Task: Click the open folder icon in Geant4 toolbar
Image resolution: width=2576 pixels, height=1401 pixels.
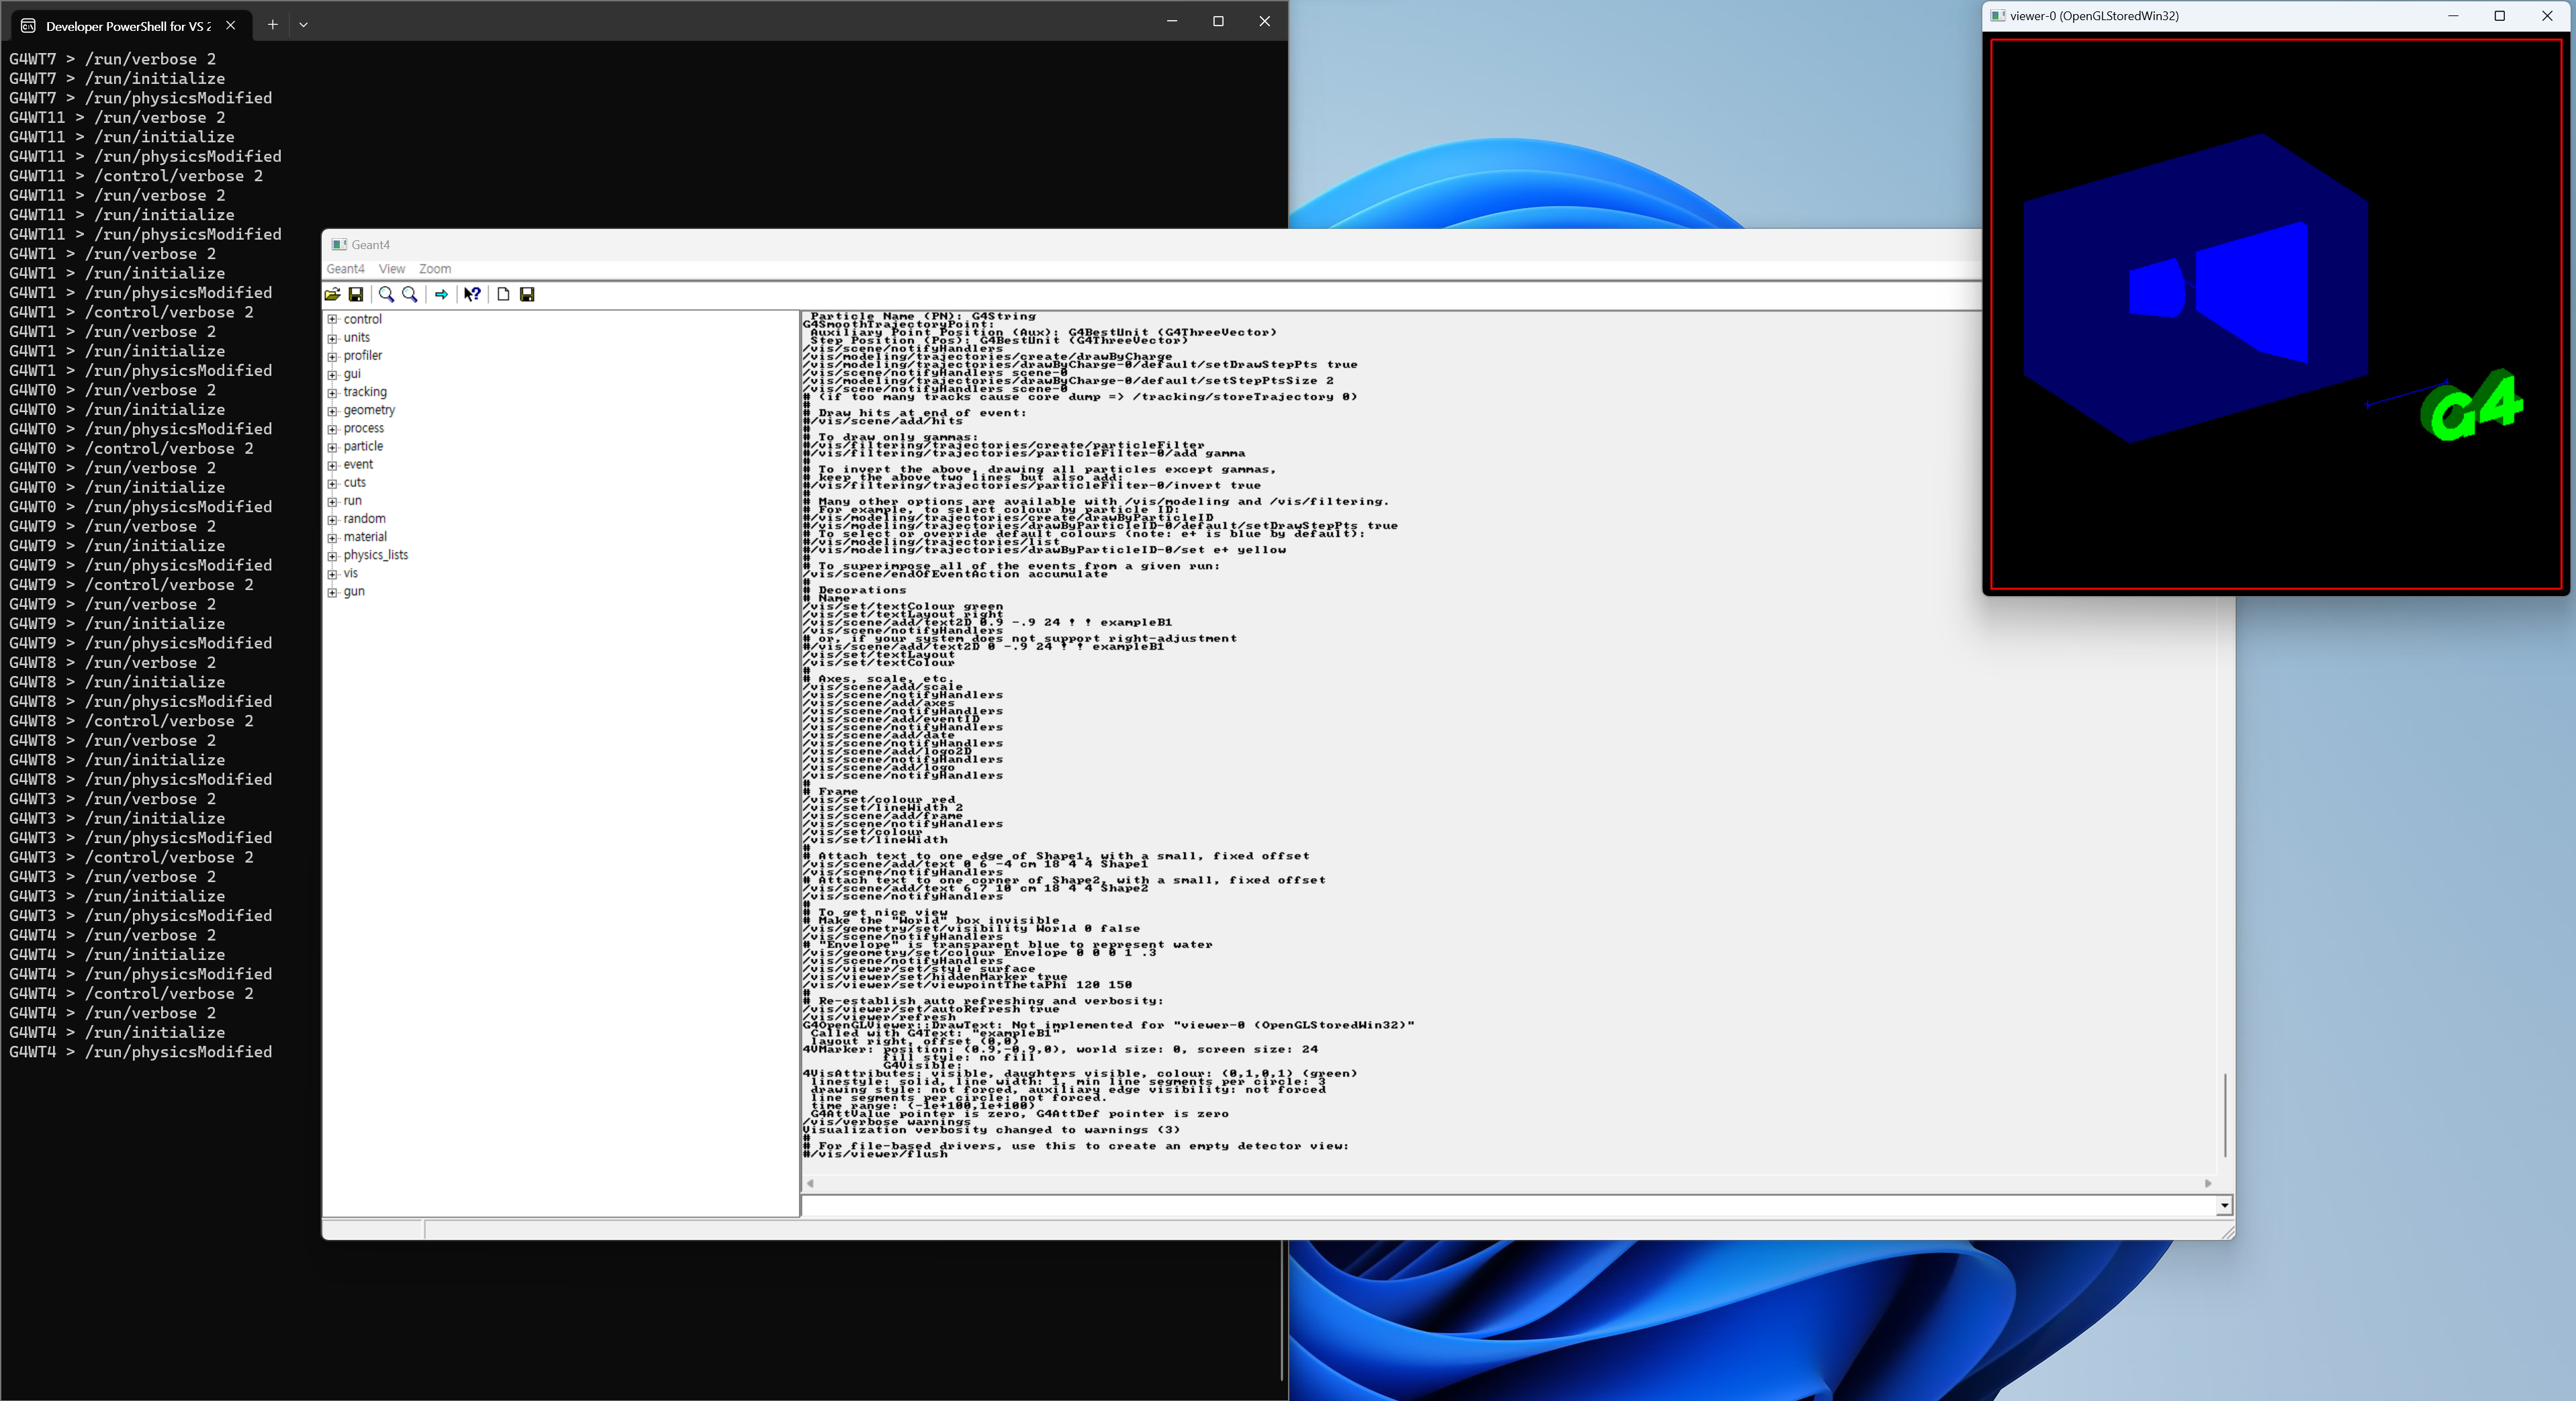Action: pyautogui.click(x=332, y=294)
